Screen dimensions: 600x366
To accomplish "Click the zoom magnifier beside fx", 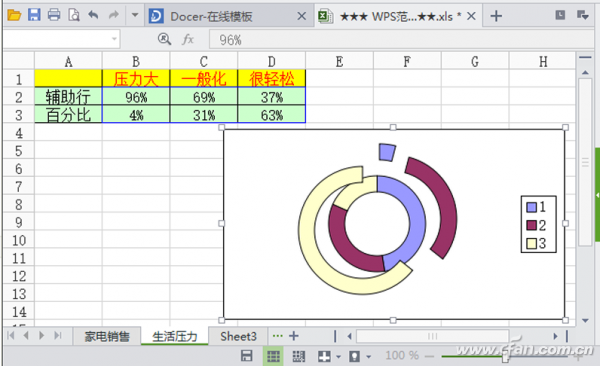I will pyautogui.click(x=164, y=39).
